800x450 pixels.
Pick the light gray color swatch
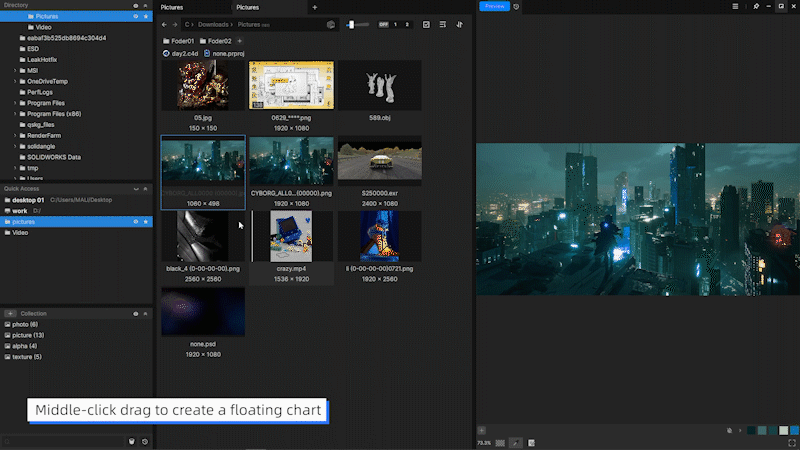click(783, 431)
